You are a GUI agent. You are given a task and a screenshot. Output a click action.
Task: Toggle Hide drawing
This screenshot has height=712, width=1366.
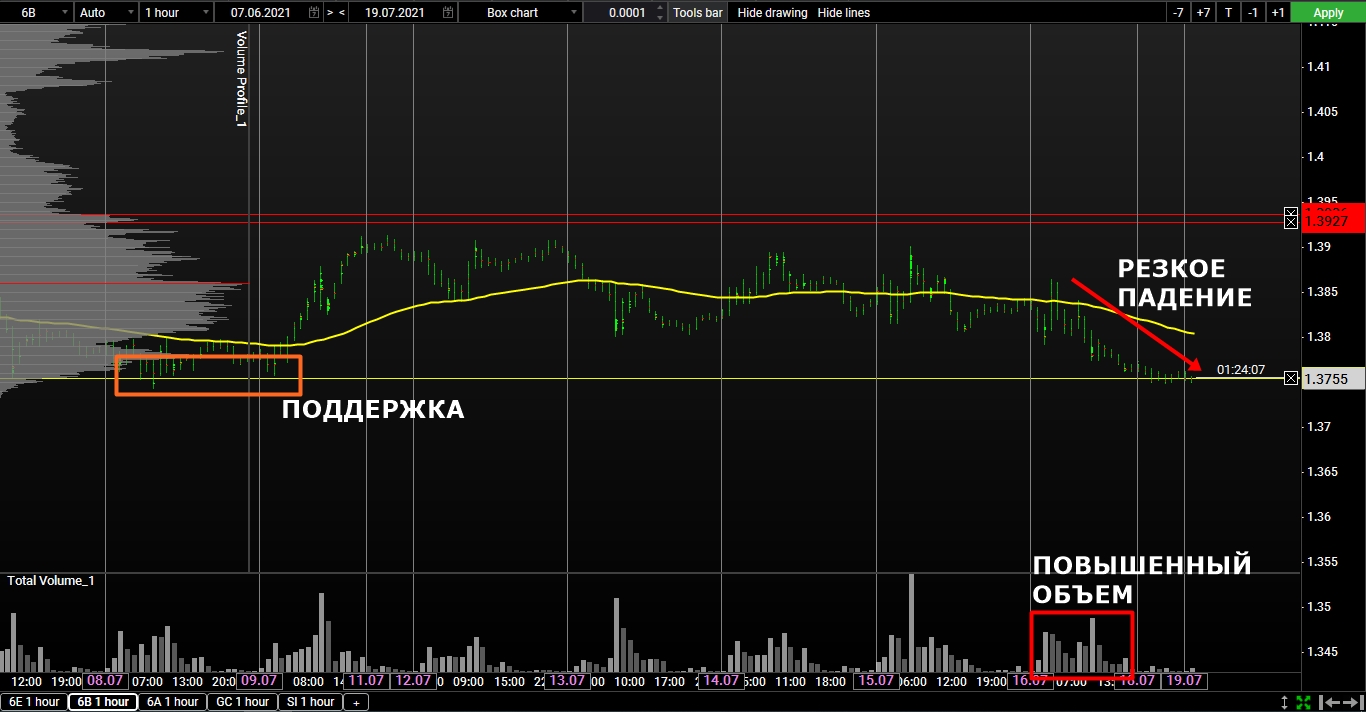[x=773, y=13]
